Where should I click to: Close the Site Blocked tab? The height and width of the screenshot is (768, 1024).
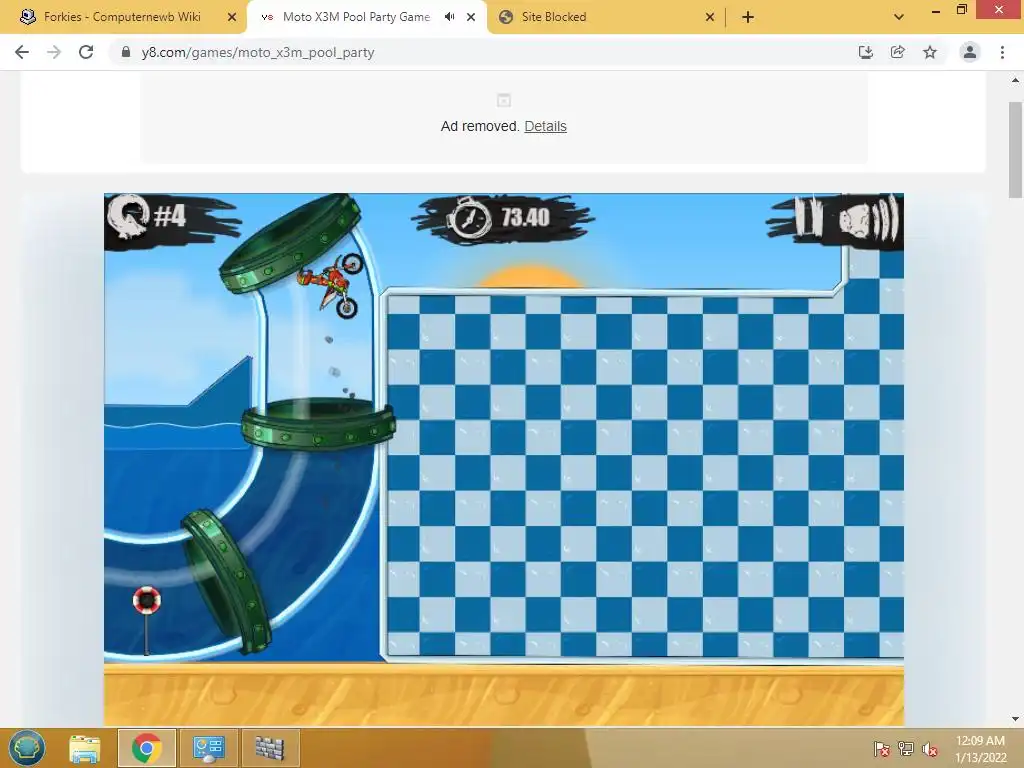coord(710,17)
